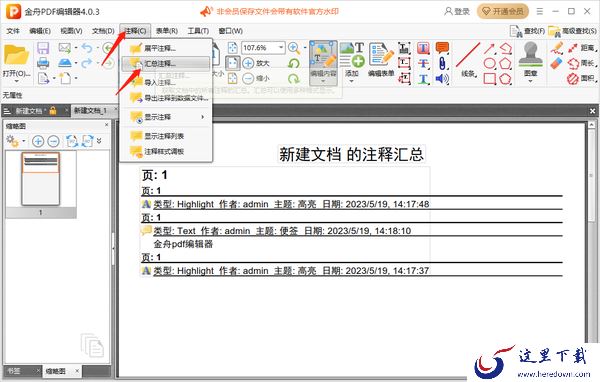Viewport: 600px width, 382px height.
Task: Expand the 编辑内容 dropdown arrow
Action: (323, 81)
